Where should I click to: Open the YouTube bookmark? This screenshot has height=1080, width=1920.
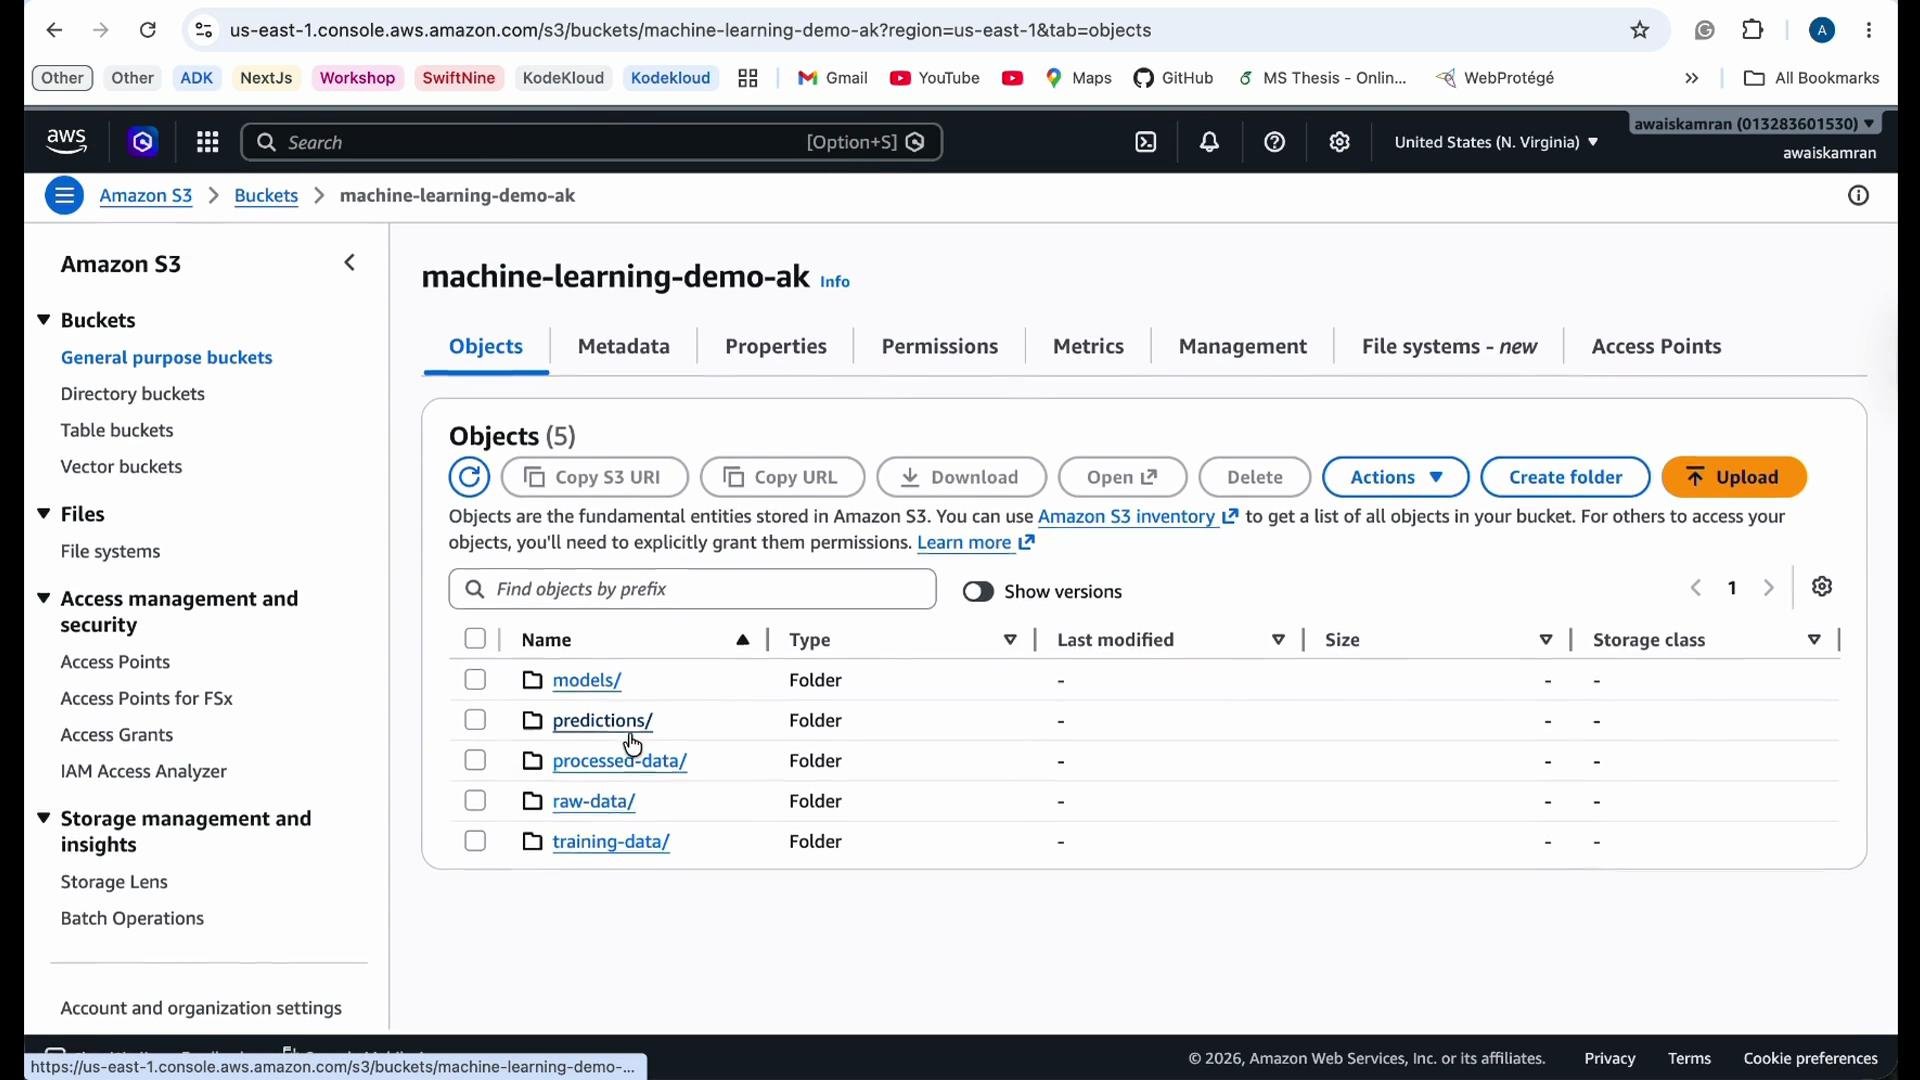pyautogui.click(x=935, y=78)
